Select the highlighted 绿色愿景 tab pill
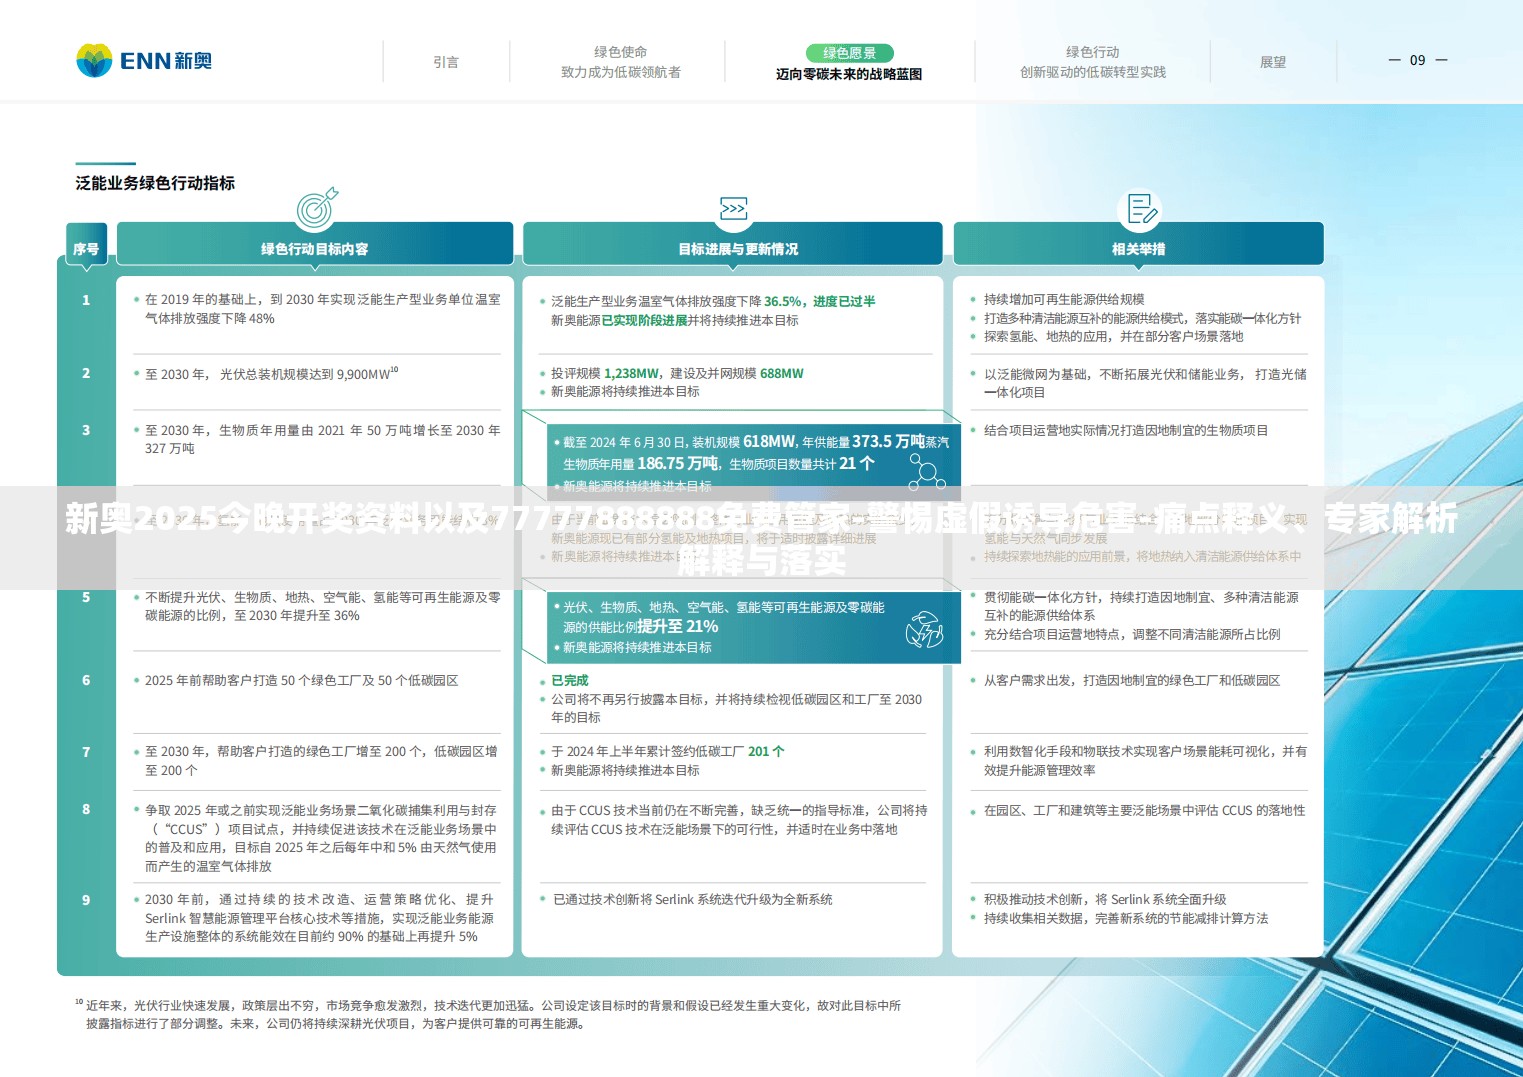1523x1077 pixels. pyautogui.click(x=849, y=53)
